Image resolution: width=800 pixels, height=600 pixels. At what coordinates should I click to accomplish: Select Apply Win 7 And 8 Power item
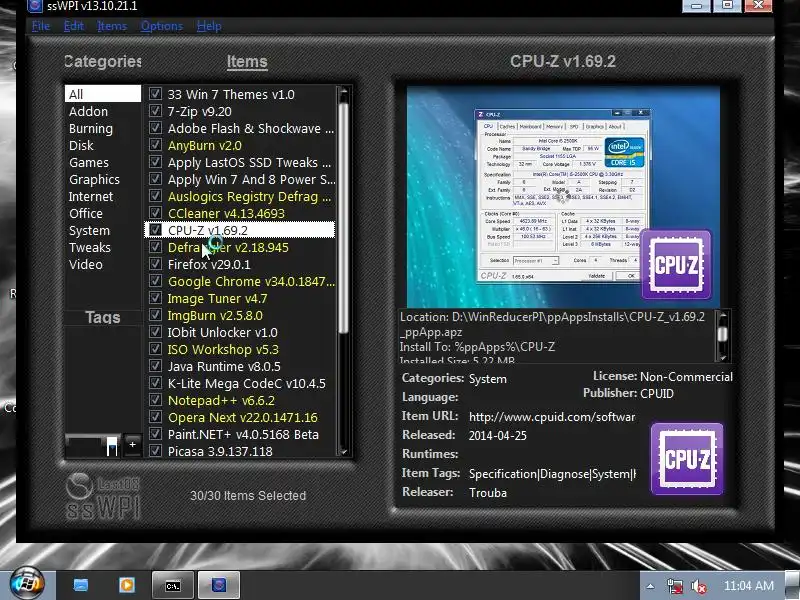click(x=251, y=180)
